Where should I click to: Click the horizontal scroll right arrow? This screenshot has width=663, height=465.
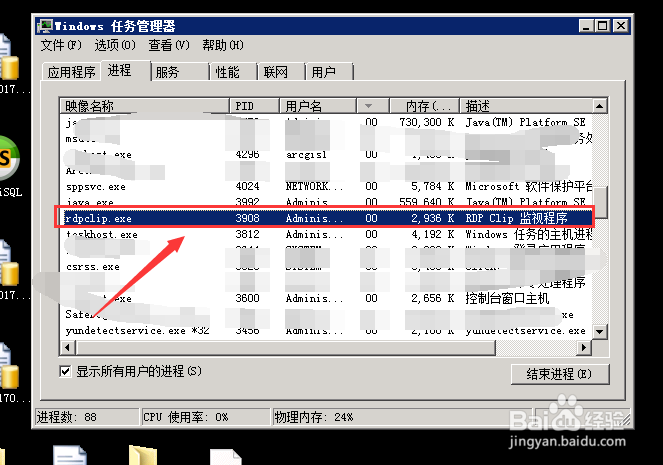[584, 347]
